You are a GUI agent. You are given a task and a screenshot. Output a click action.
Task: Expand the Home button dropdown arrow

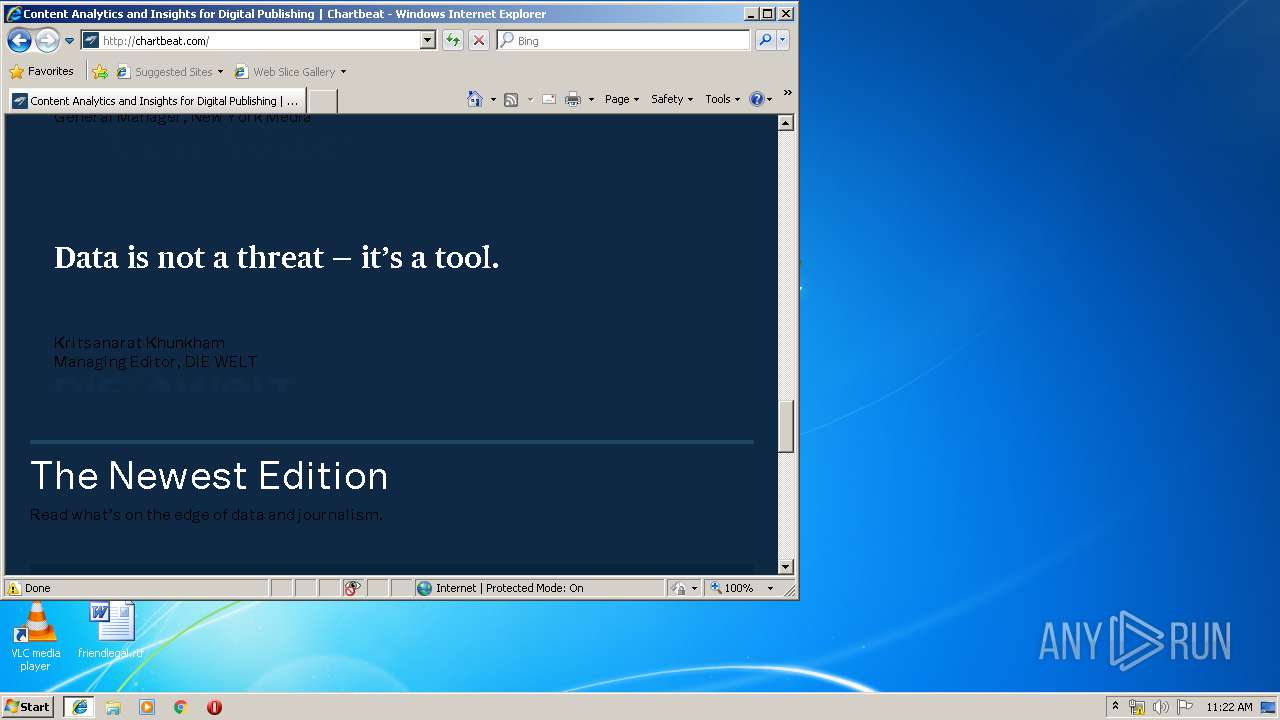pyautogui.click(x=493, y=99)
